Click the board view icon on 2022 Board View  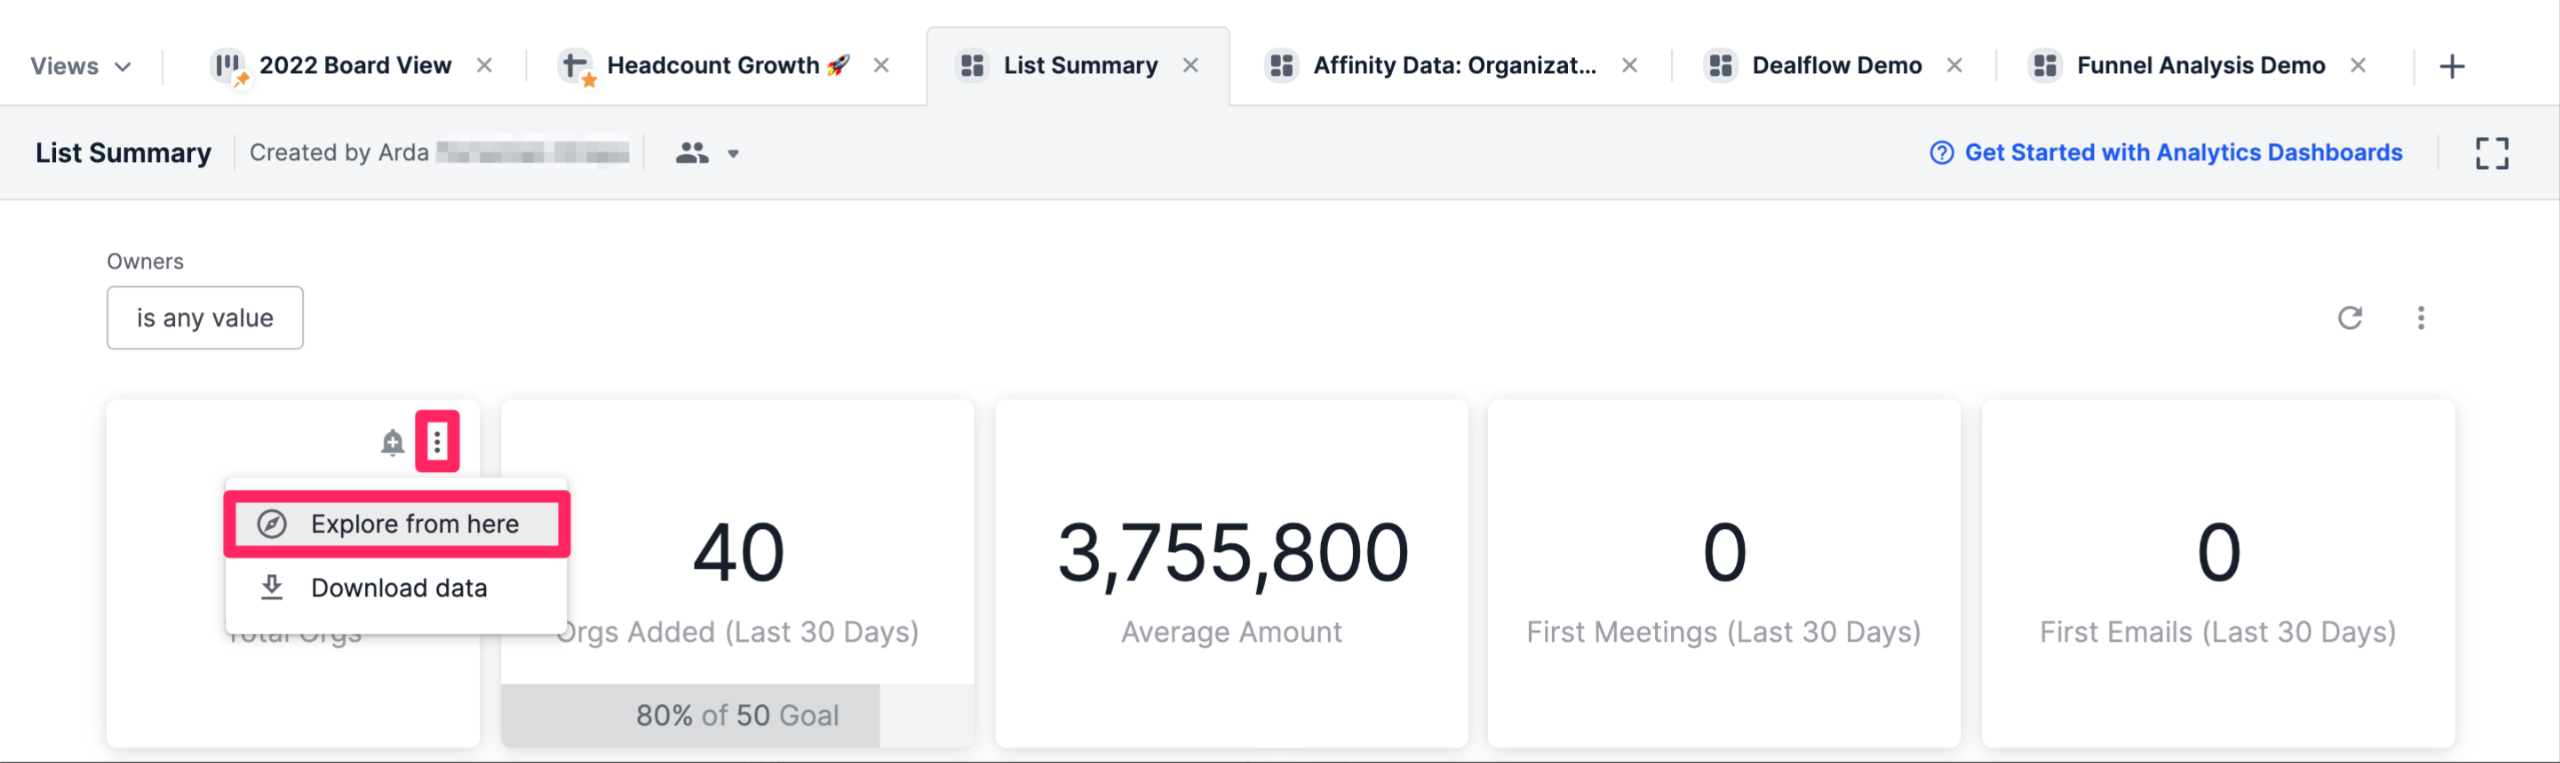[x=229, y=66]
